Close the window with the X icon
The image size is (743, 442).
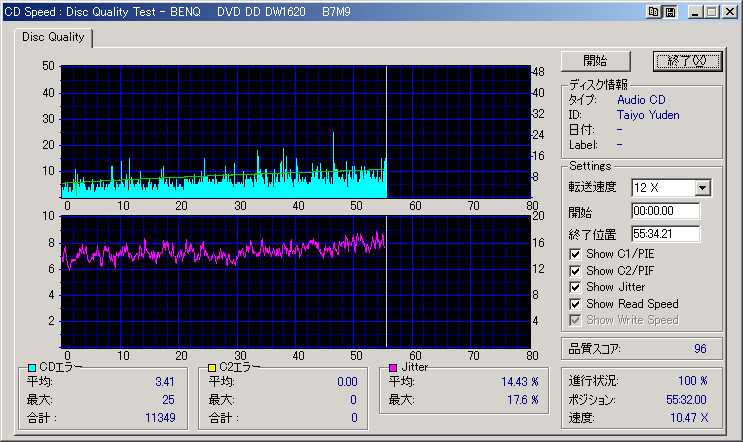pos(729,11)
